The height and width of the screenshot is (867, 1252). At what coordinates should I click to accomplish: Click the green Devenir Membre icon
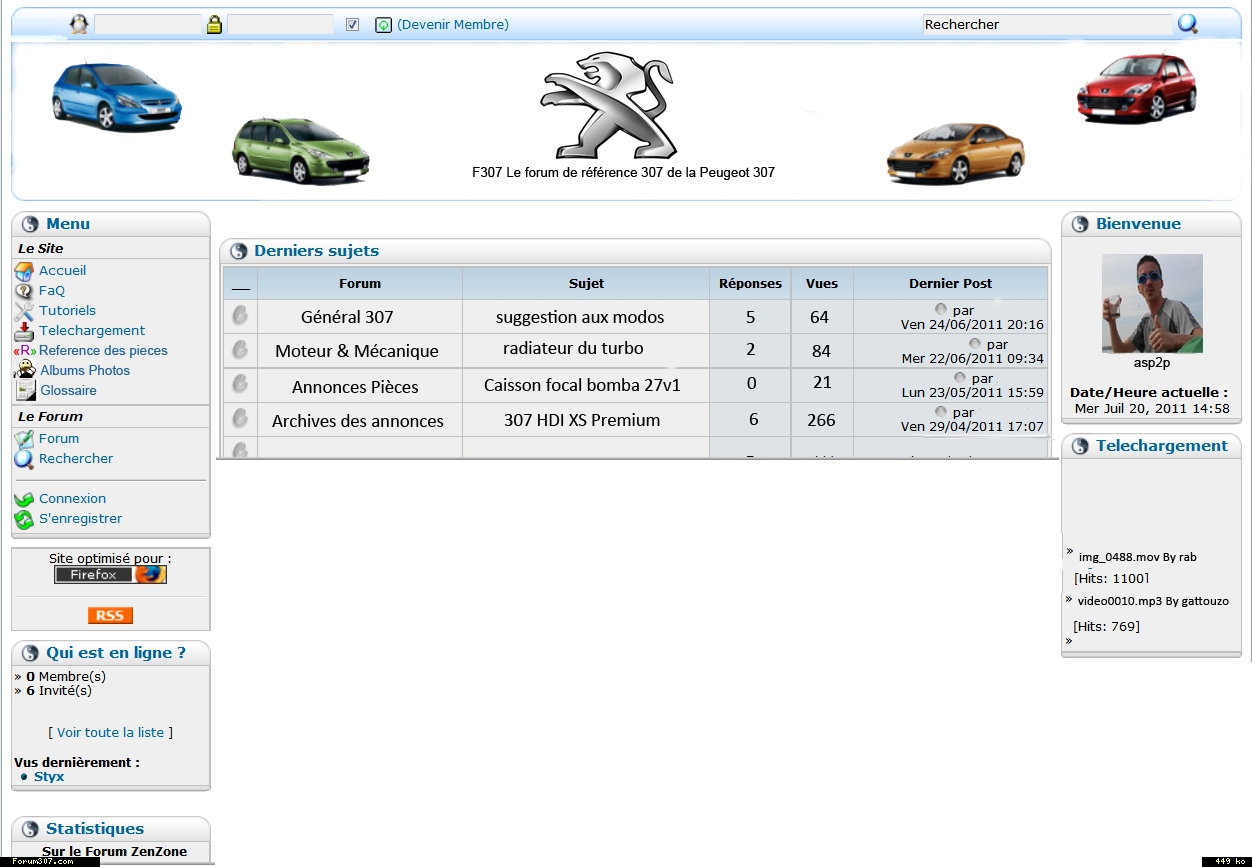click(383, 25)
